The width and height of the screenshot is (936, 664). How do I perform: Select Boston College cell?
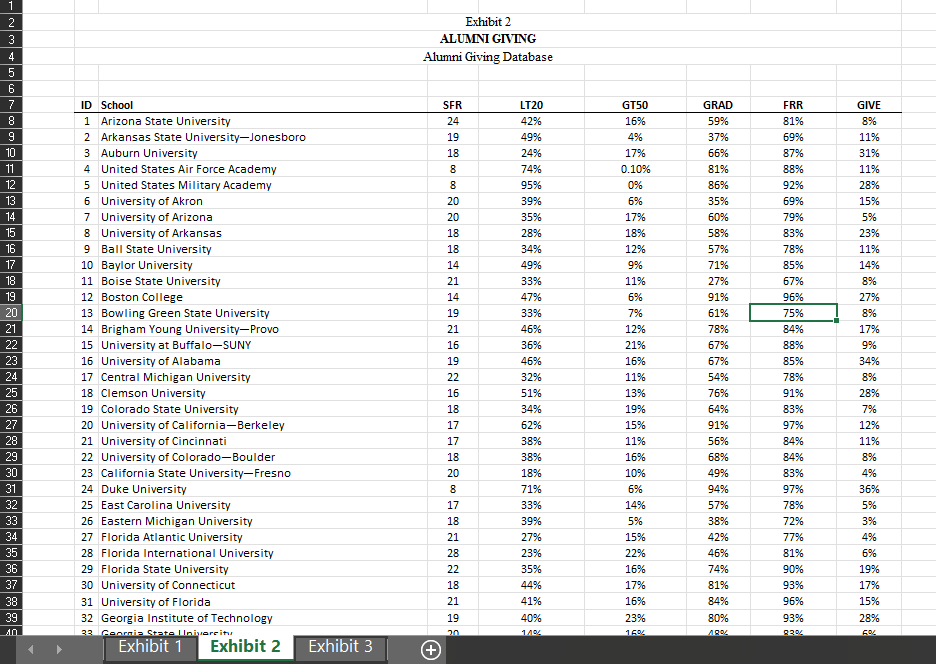(263, 297)
